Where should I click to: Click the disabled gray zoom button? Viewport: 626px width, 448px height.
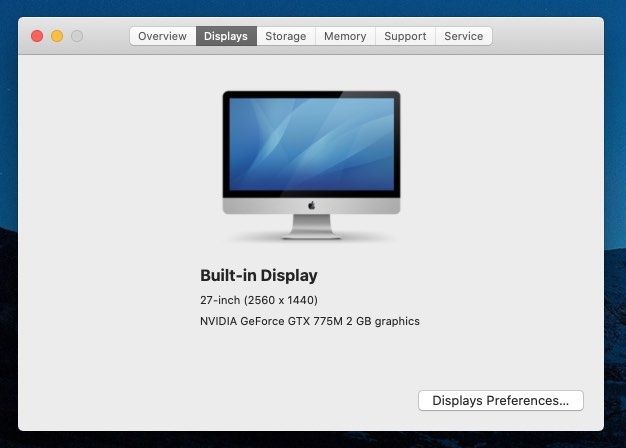77,36
